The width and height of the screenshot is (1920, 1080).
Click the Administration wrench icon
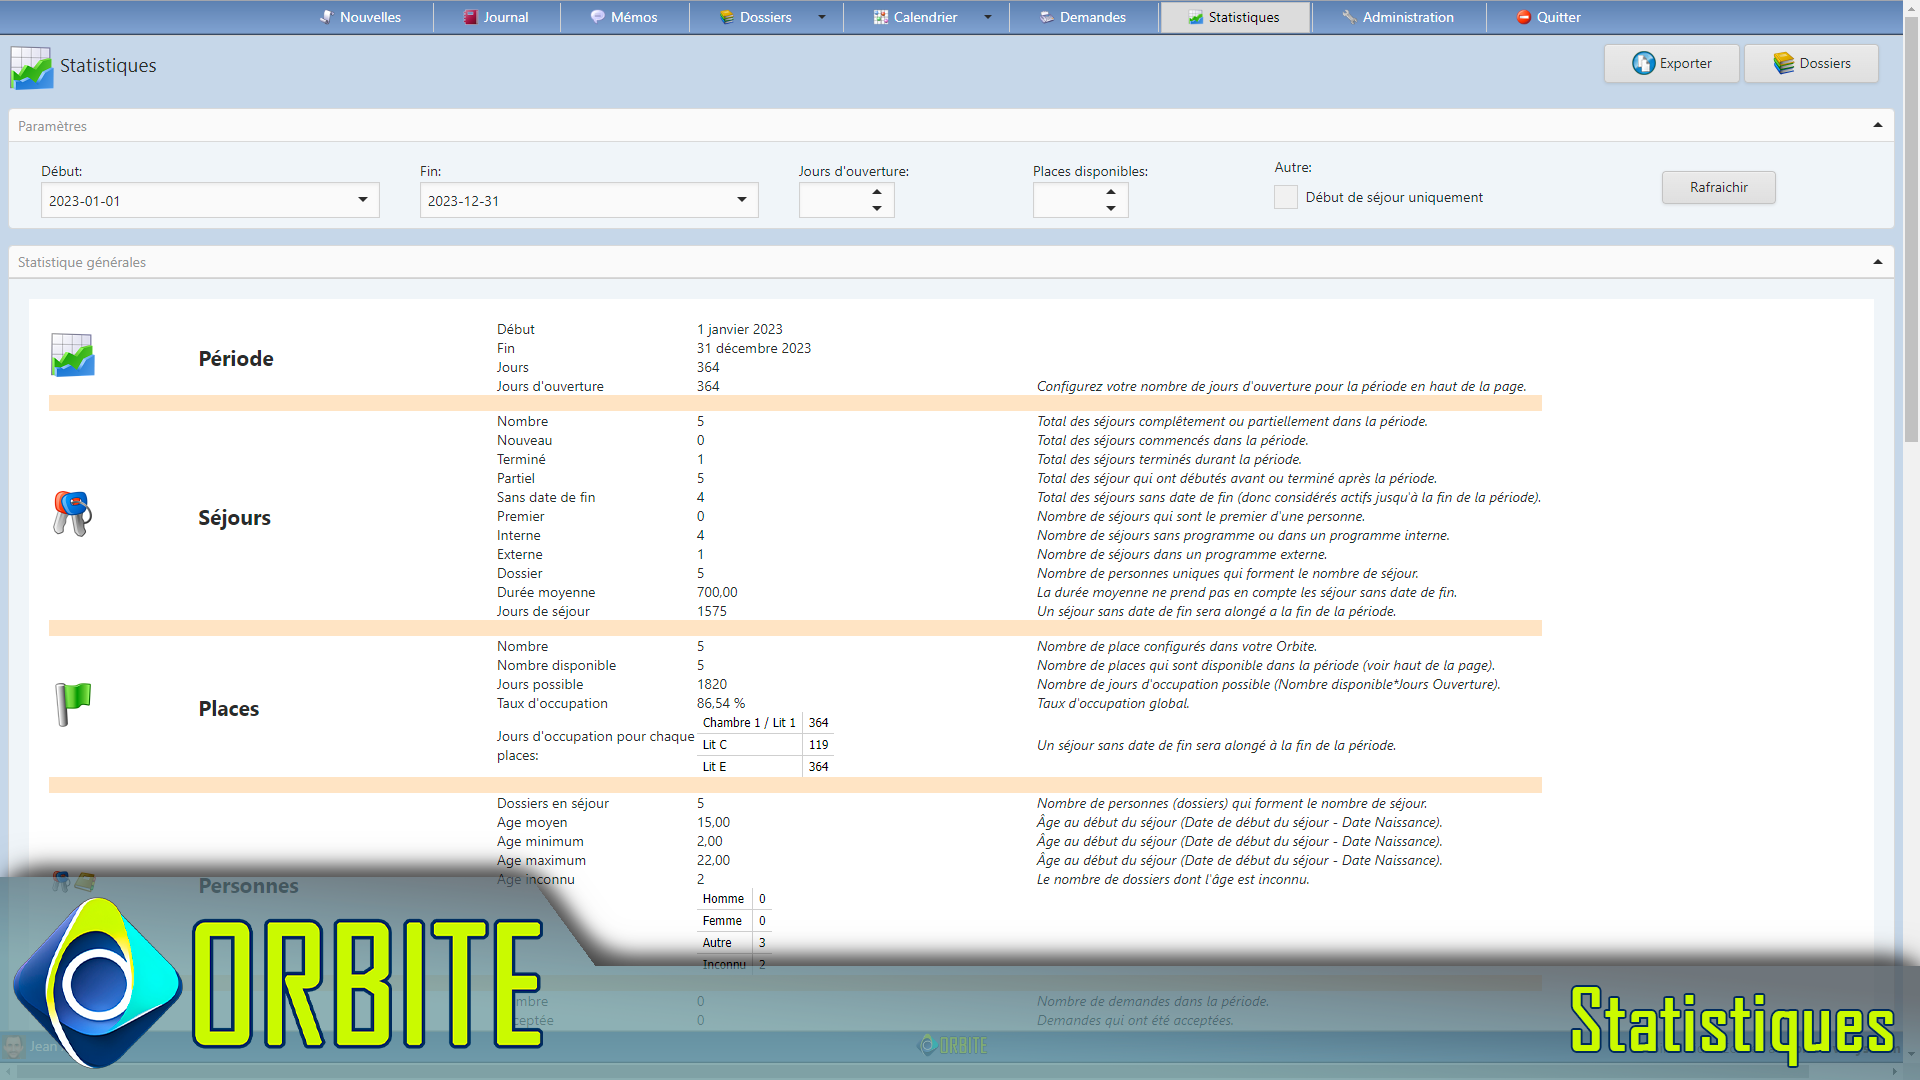[1349, 17]
